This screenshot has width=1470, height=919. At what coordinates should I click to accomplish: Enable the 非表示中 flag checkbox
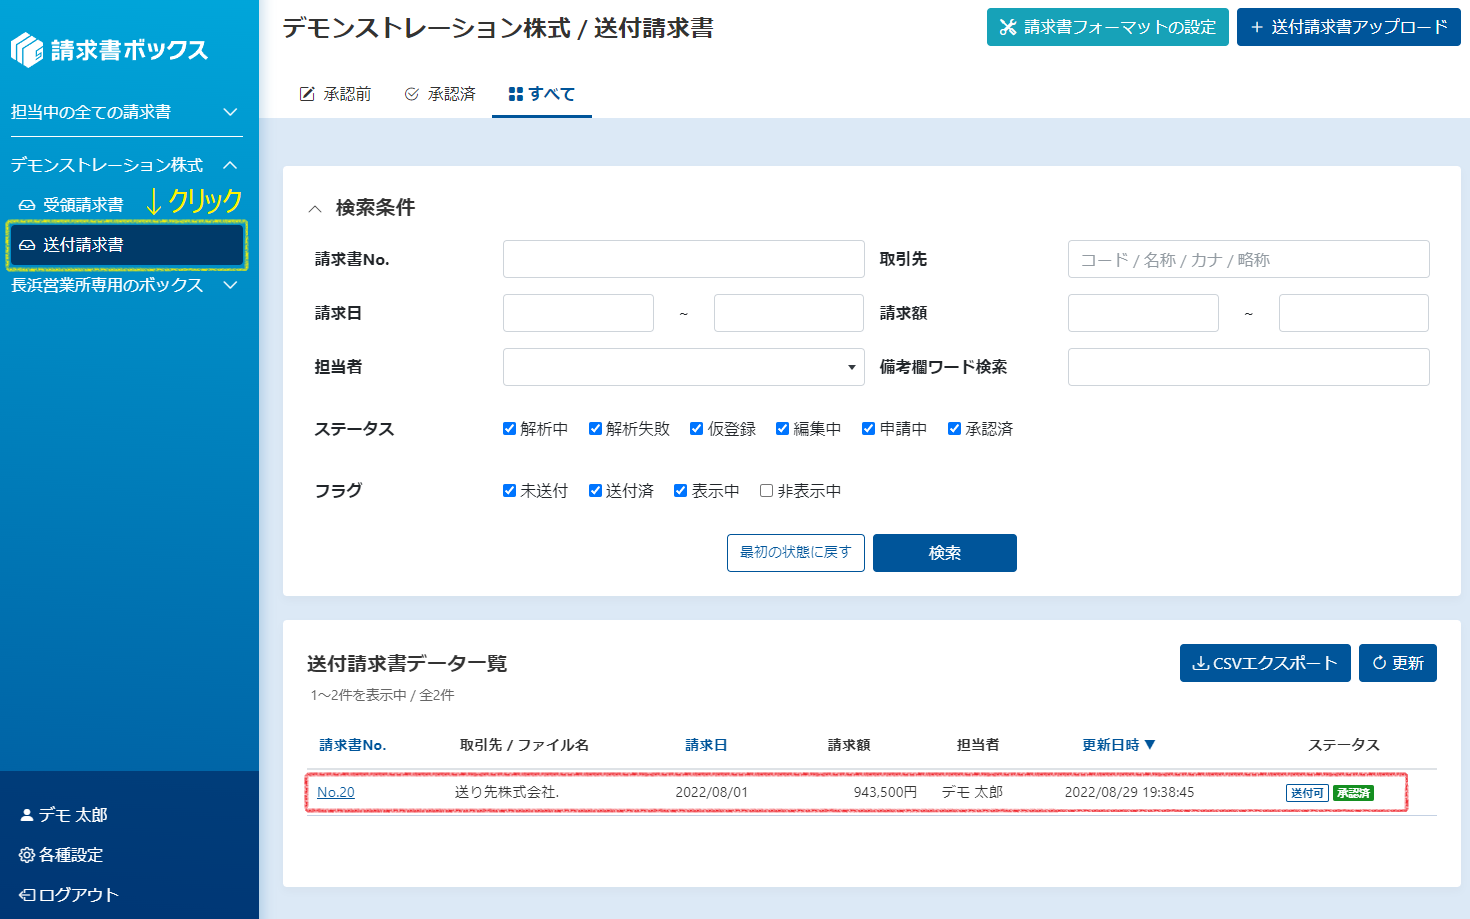coord(766,491)
